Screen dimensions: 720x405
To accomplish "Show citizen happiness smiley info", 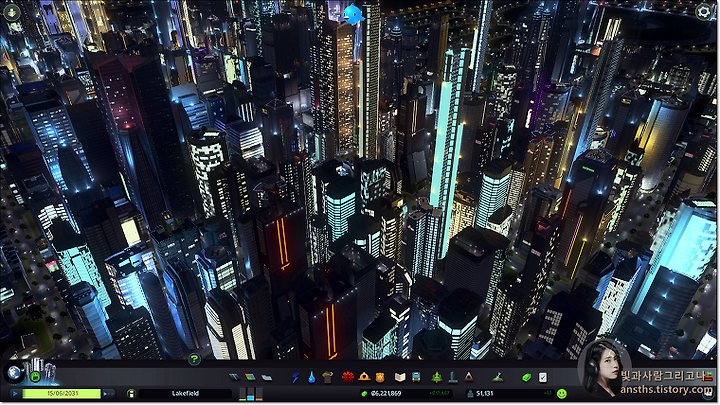I will point(562,394).
